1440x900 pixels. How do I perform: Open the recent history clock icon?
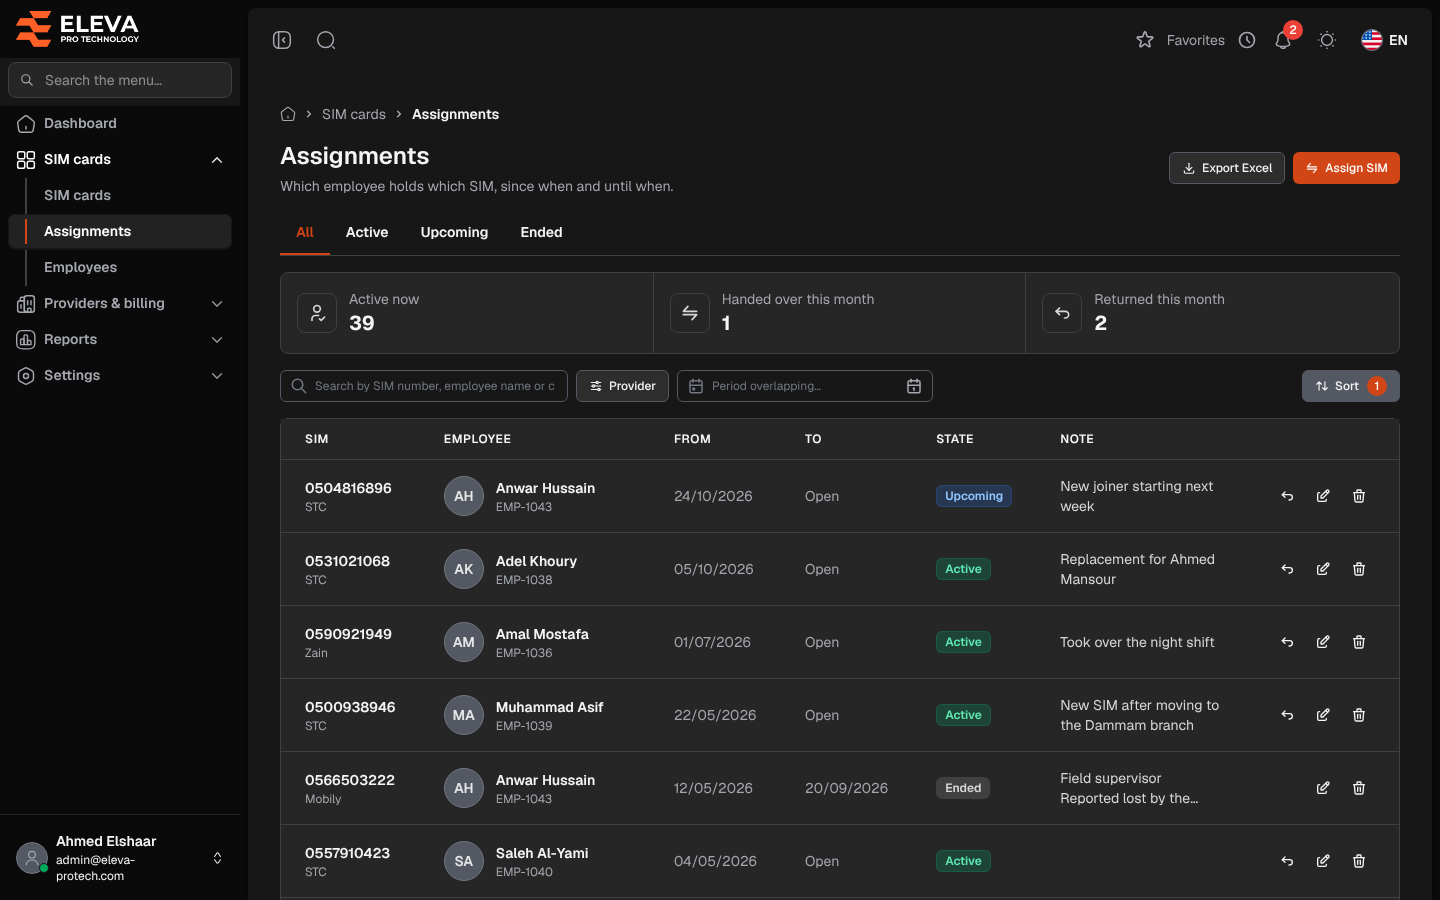1247,40
